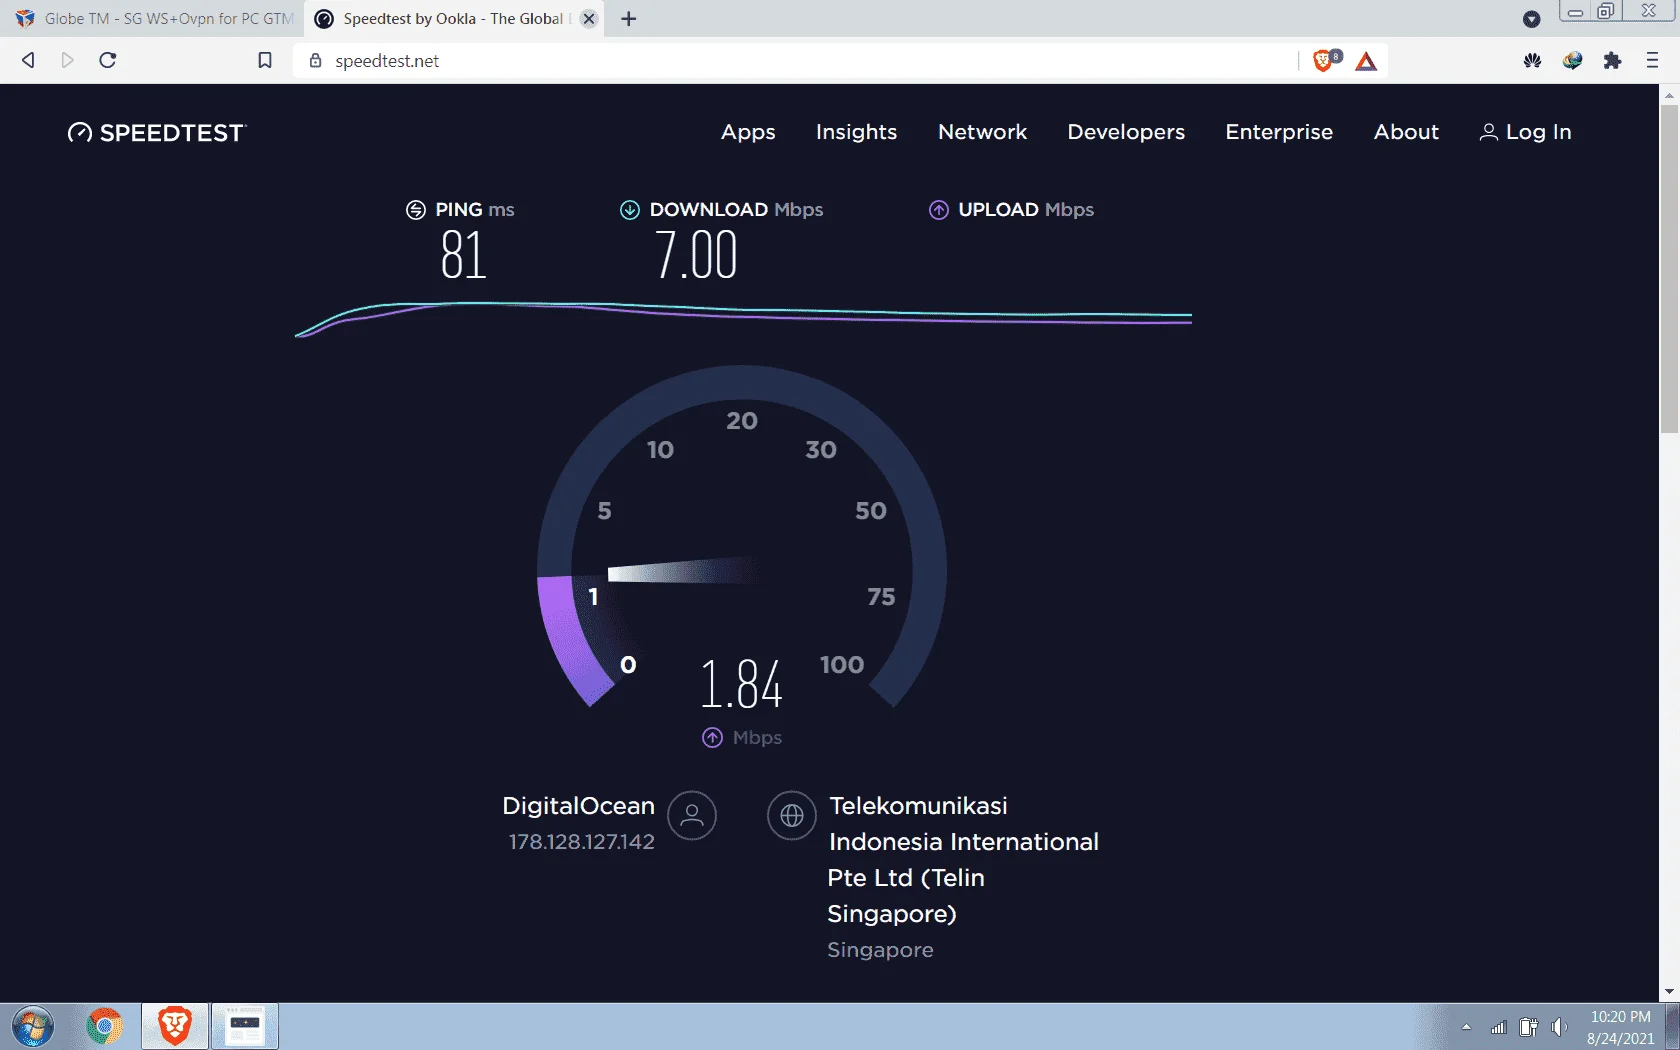Screen dimensions: 1680x1050
Task: Click the Brave browser taskbar icon
Action: [x=175, y=1027]
